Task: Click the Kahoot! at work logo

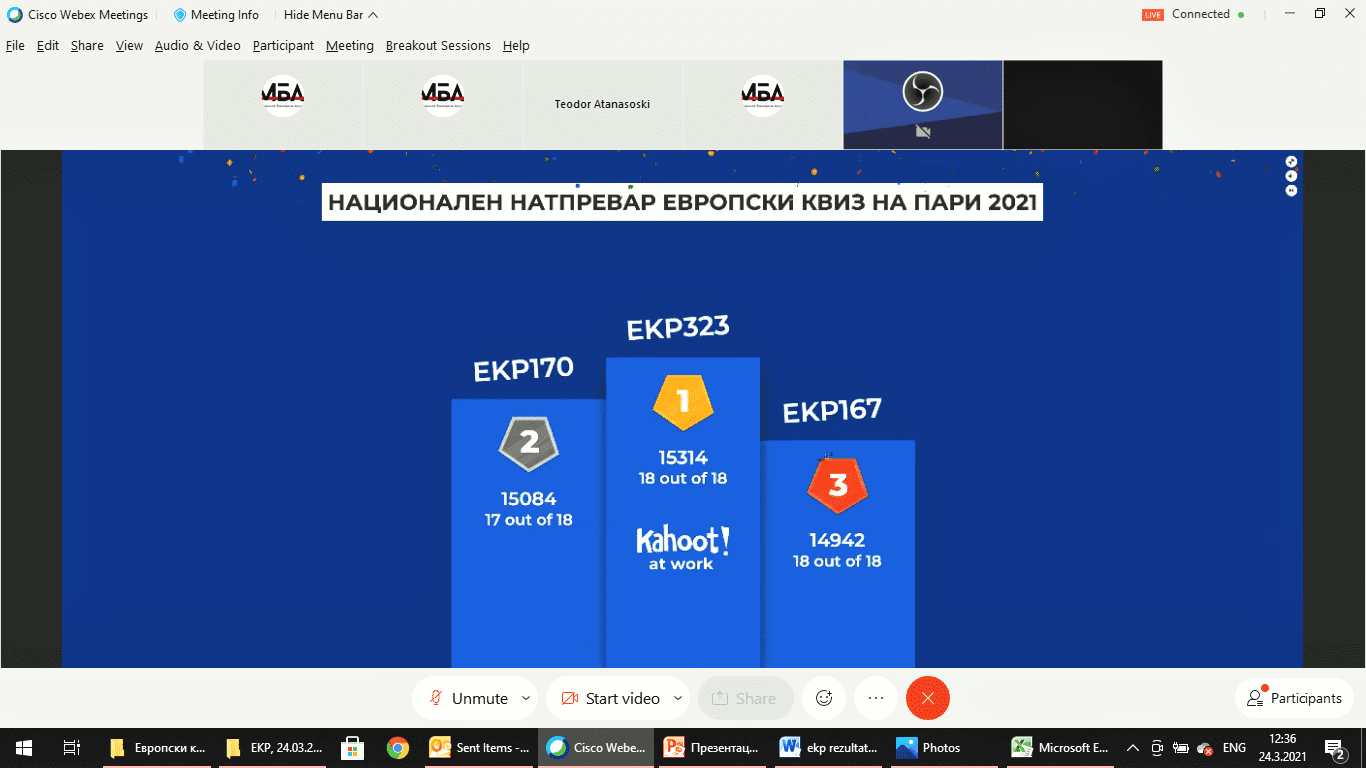Action: point(683,548)
